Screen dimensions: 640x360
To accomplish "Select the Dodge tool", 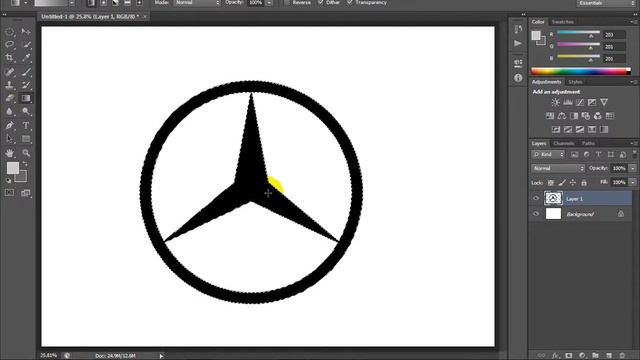I will [26, 111].
